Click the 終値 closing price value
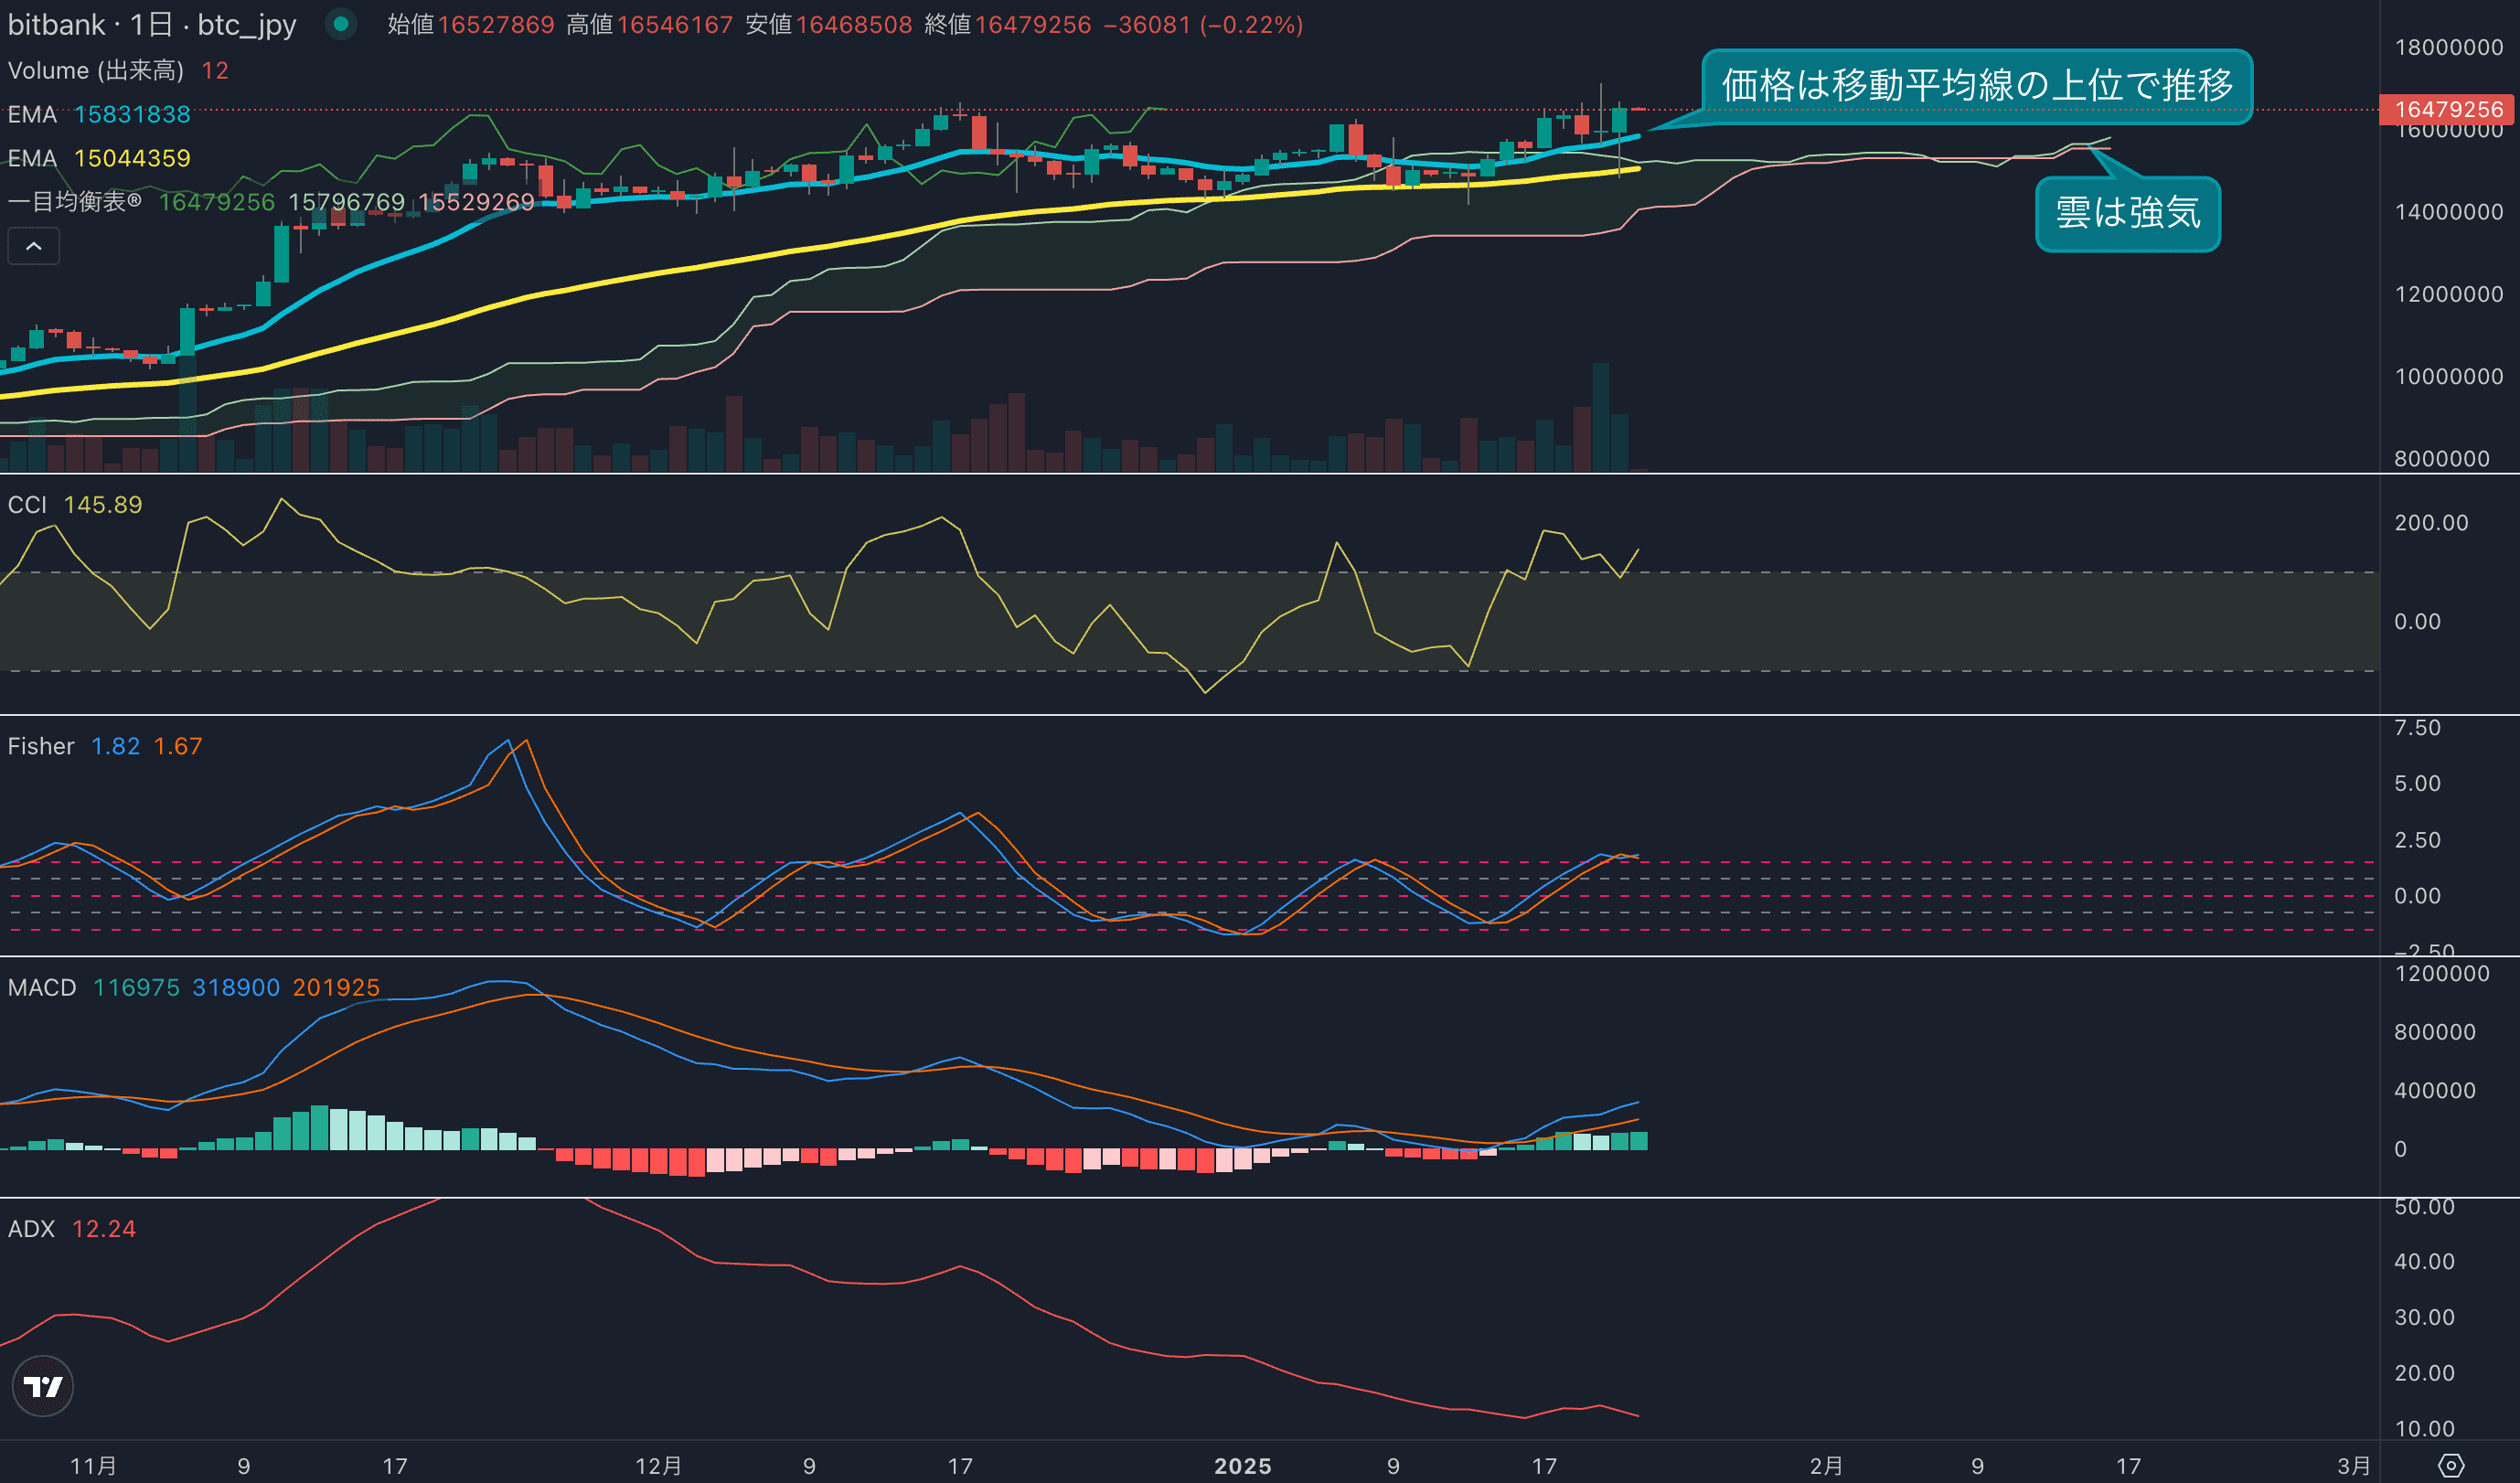 [x=1032, y=24]
